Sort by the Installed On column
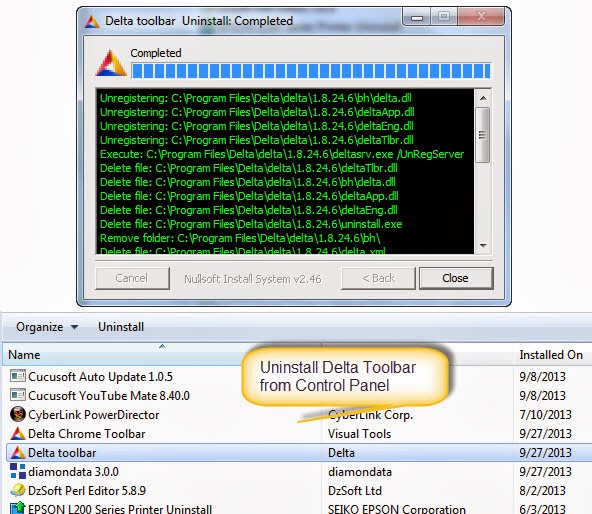Image resolution: width=592 pixels, height=514 pixels. pos(551,355)
